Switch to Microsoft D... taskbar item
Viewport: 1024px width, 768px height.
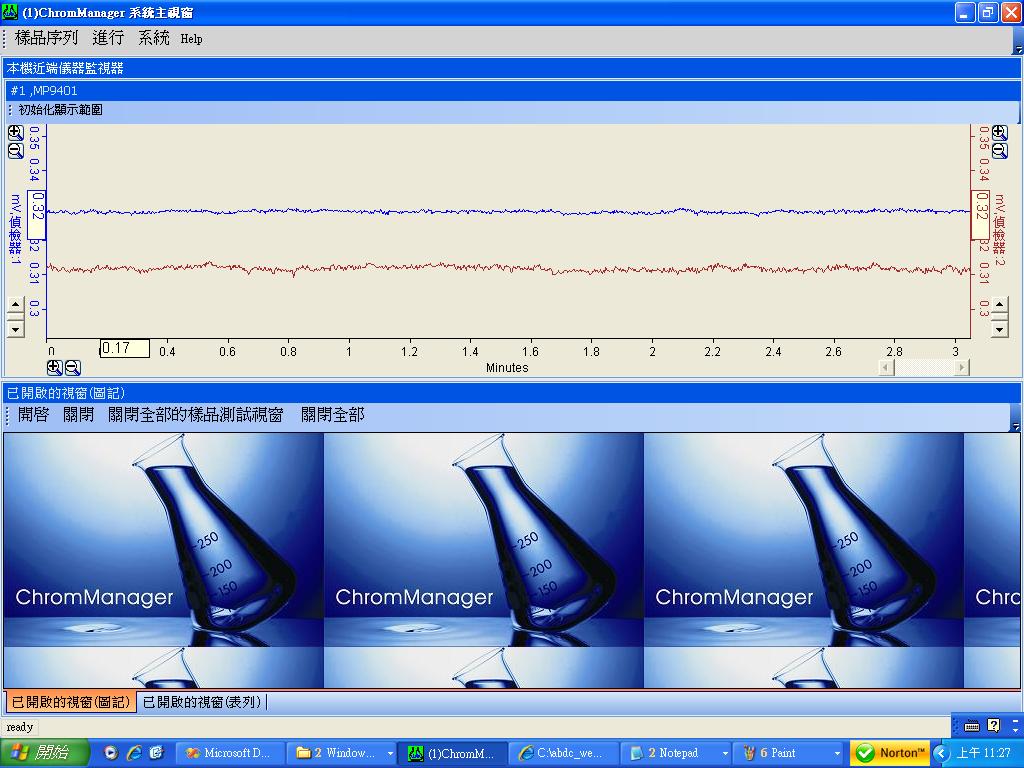pos(231,753)
